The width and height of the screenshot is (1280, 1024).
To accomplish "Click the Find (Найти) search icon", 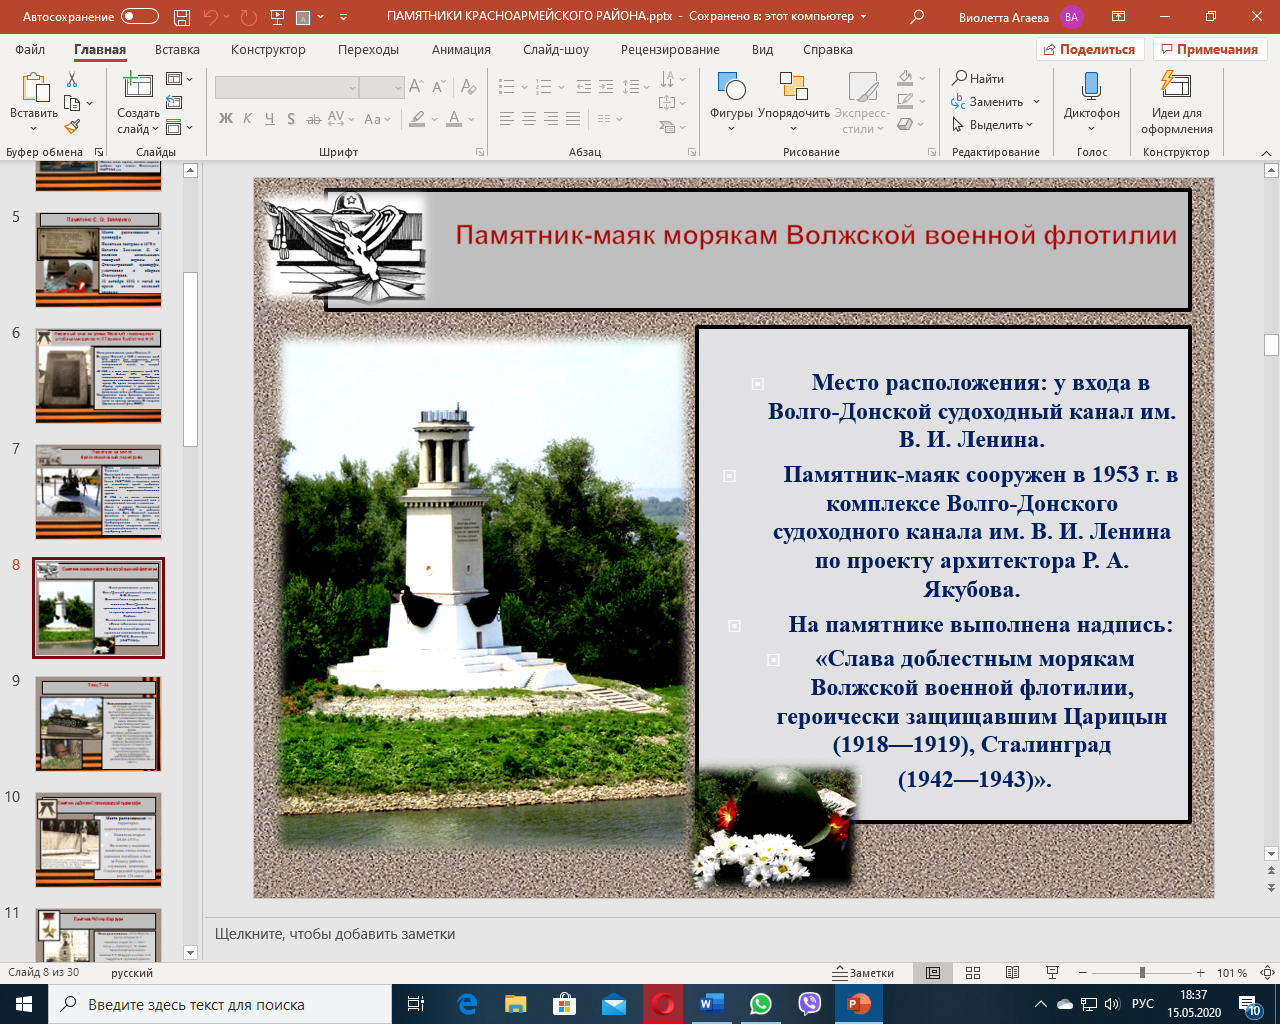I will coord(979,78).
